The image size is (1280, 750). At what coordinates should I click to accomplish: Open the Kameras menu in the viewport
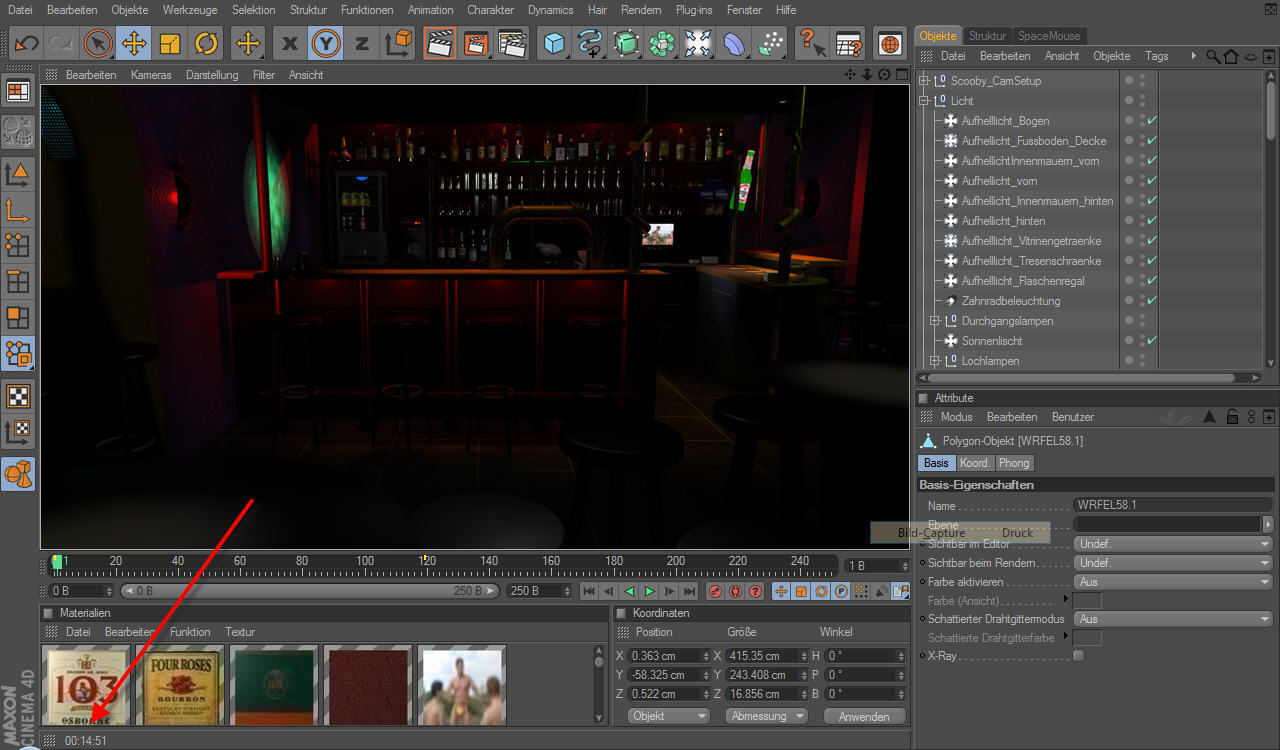151,75
